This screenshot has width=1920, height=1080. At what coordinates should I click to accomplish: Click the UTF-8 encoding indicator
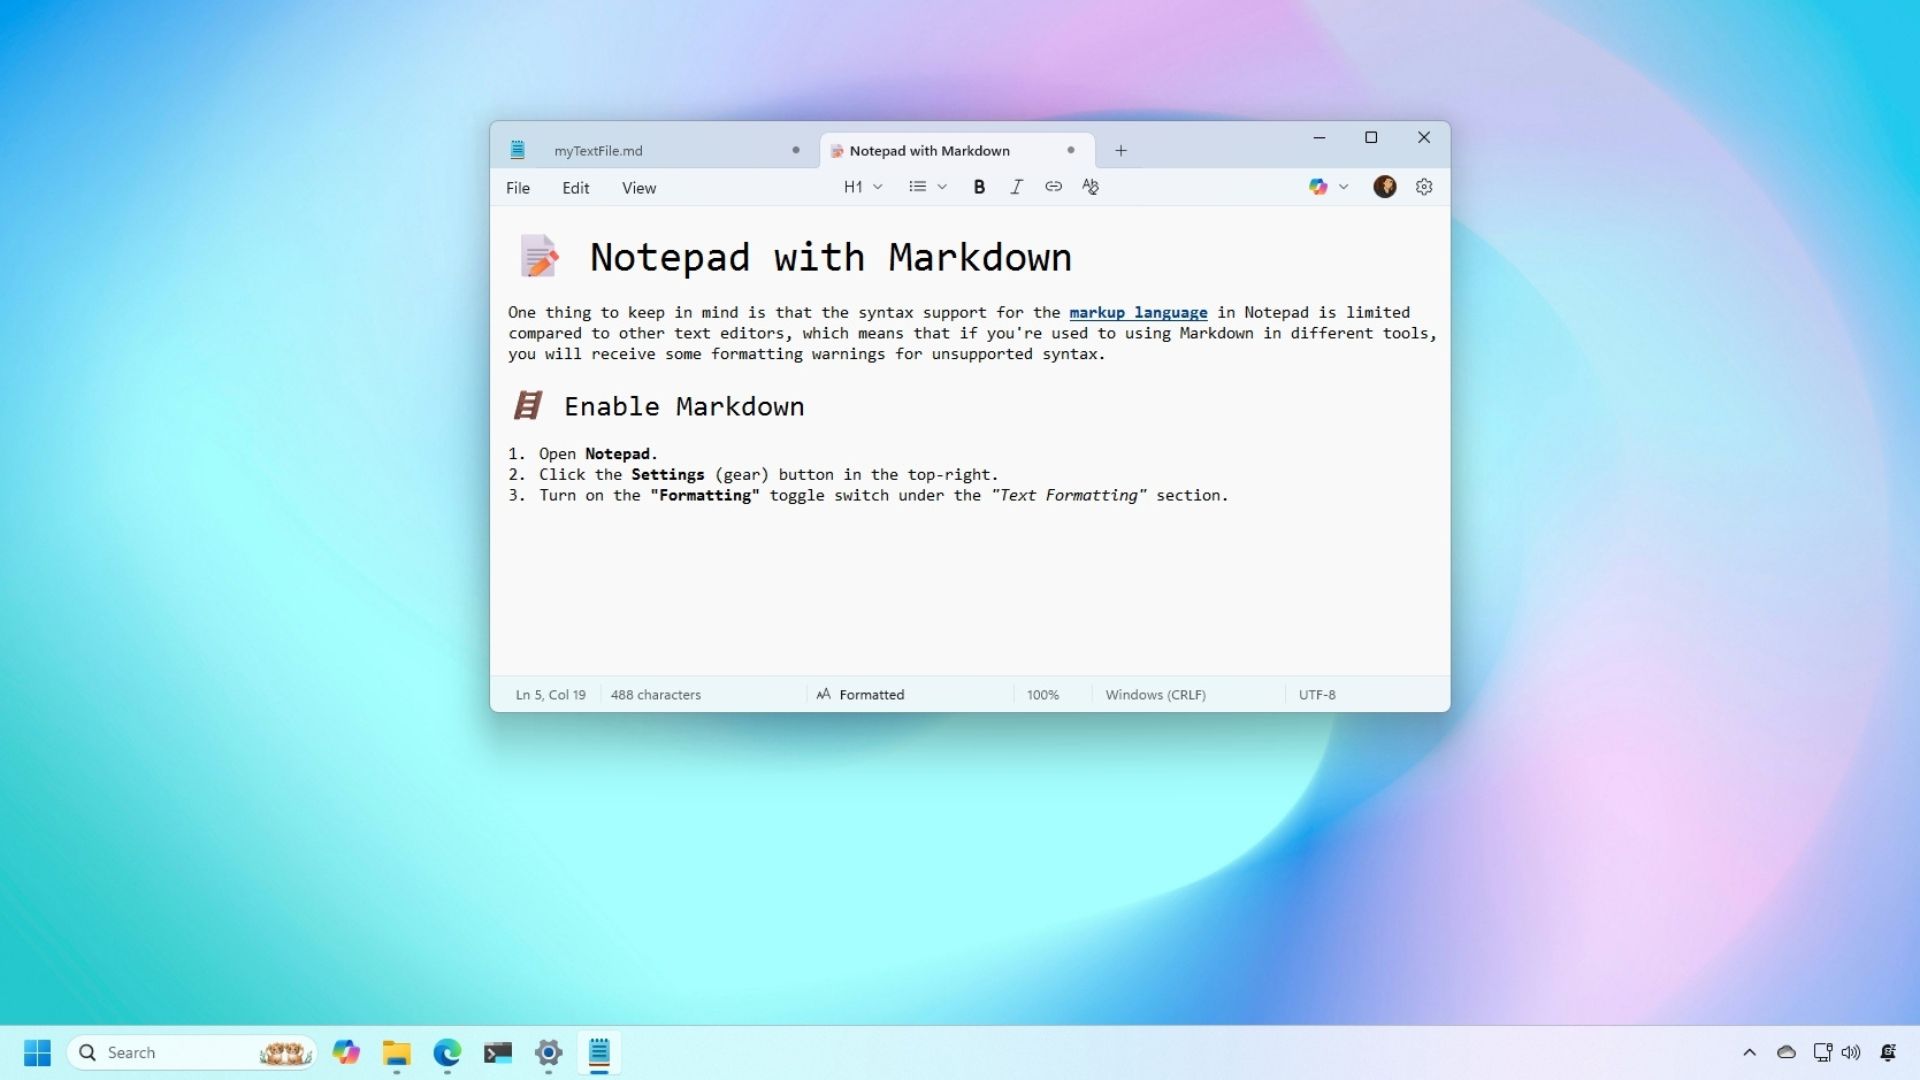[1317, 695]
